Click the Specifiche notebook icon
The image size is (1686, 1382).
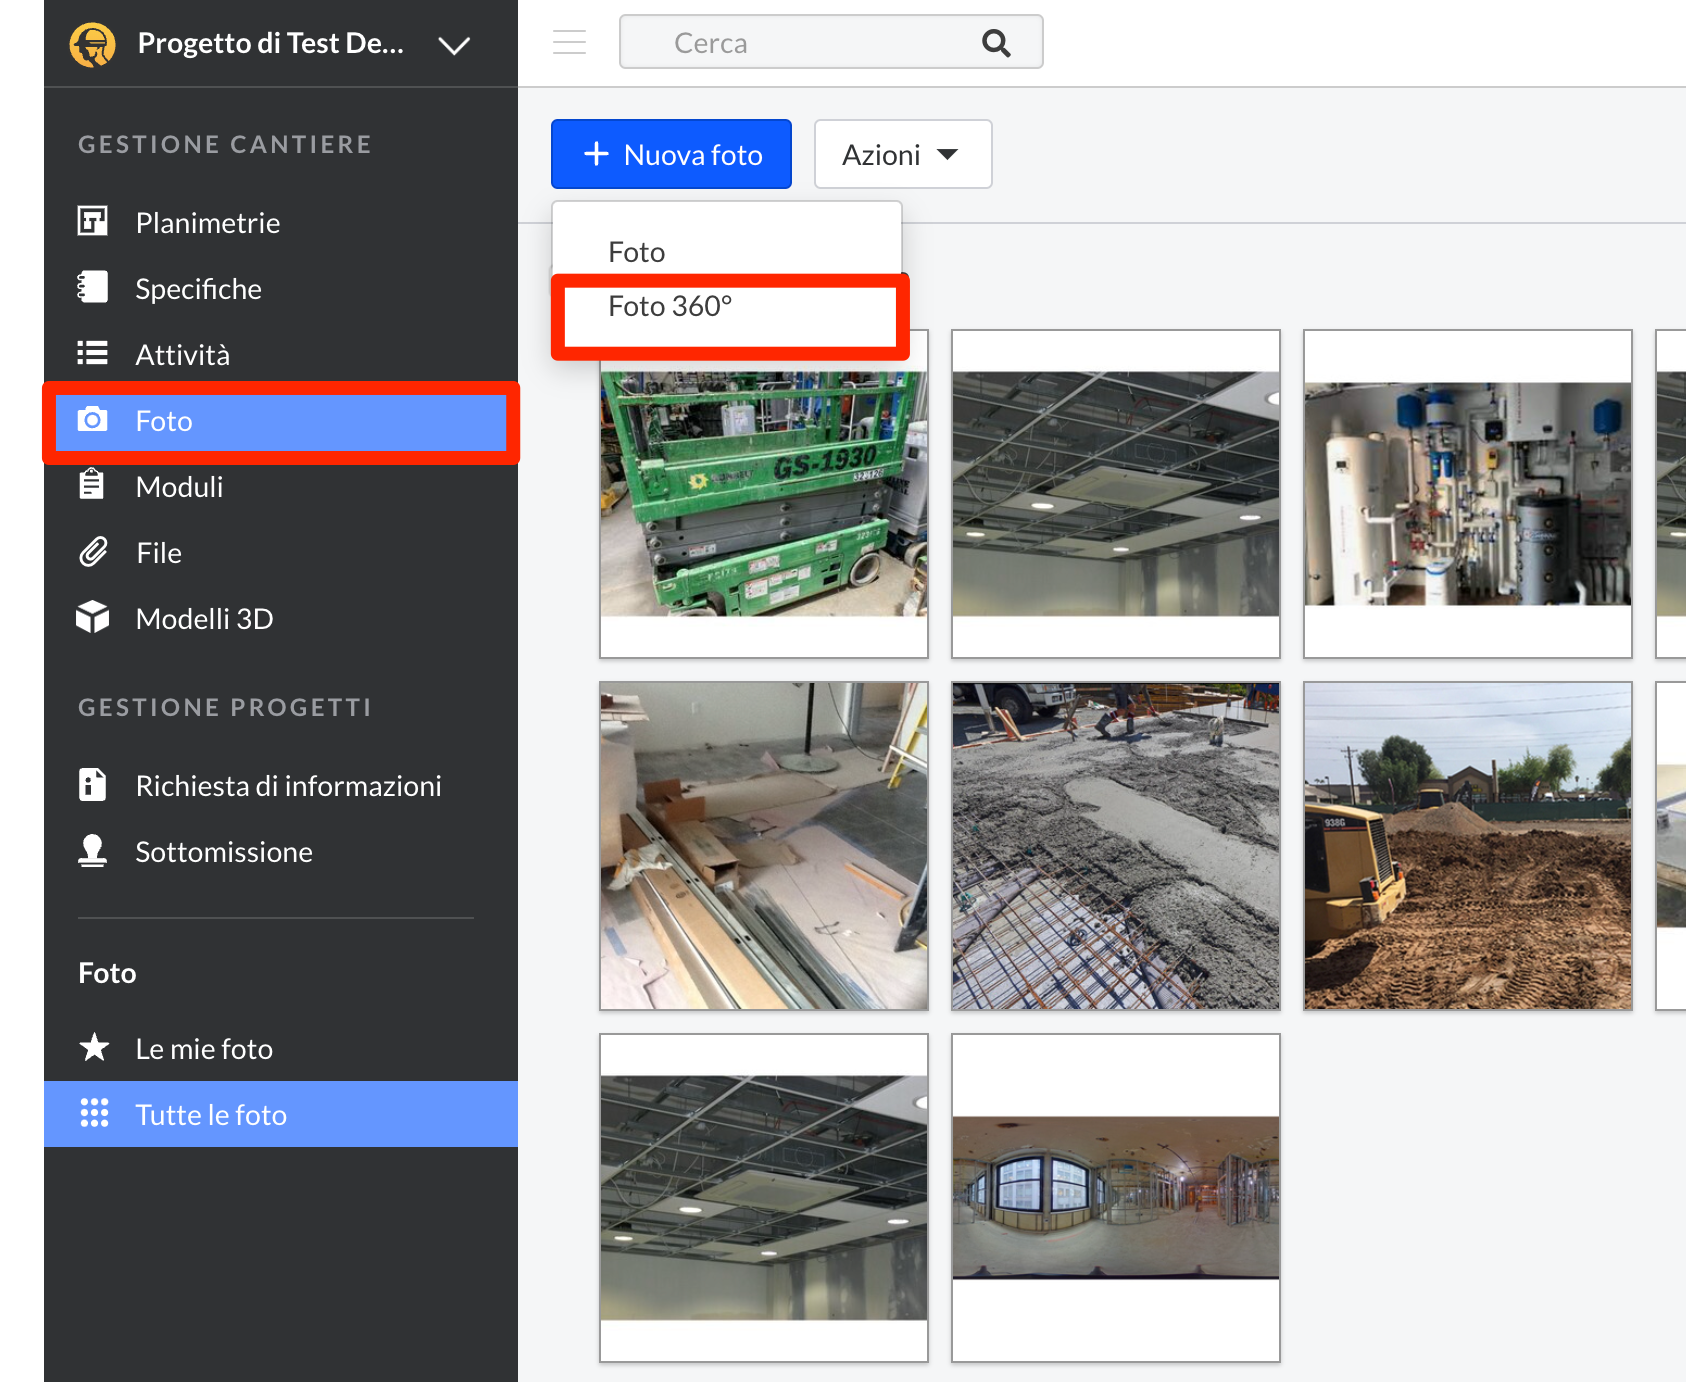point(93,287)
